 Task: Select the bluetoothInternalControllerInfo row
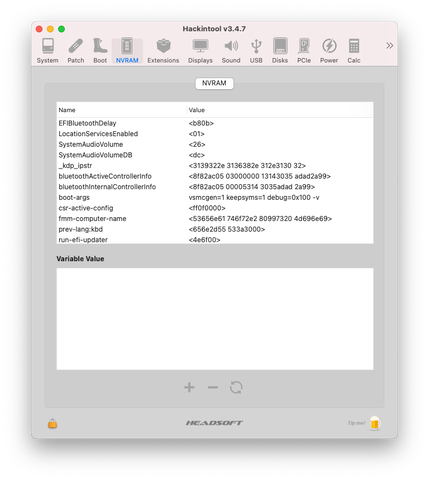click(215, 187)
